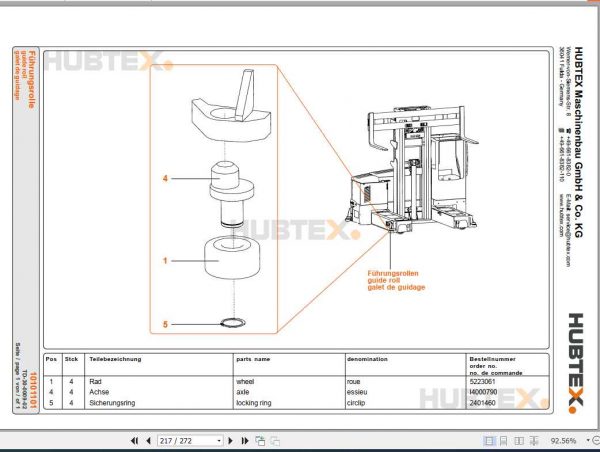
Task: Select single page view mode
Action: click(x=489, y=441)
